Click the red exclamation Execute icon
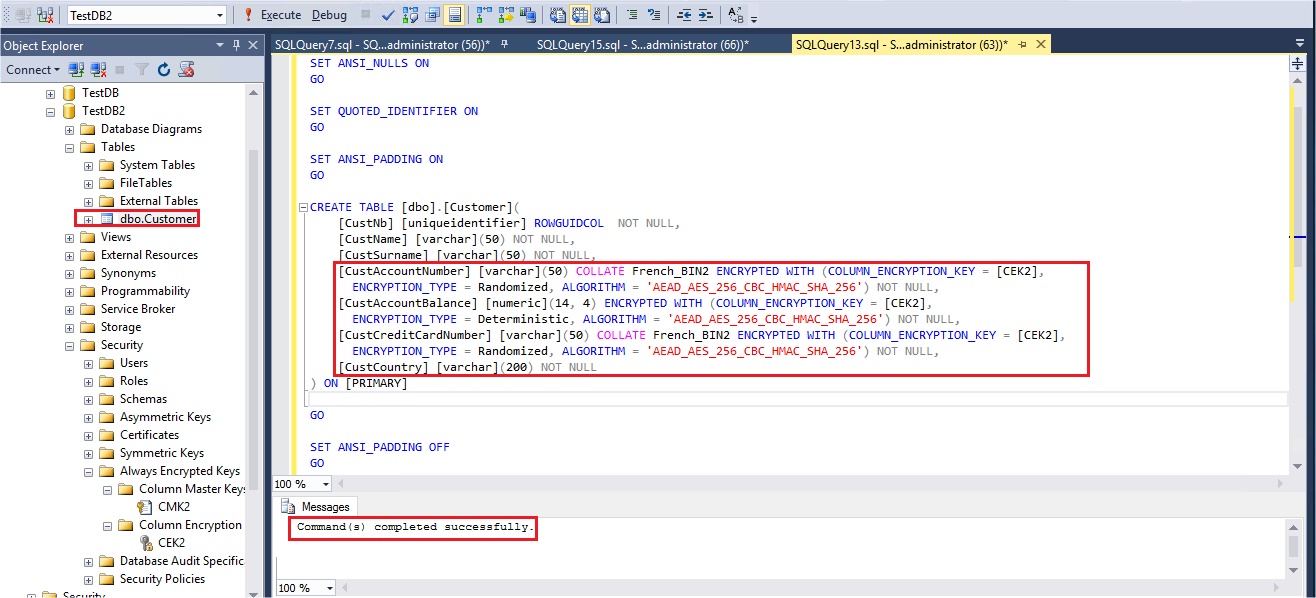This screenshot has width=1316, height=598. click(249, 15)
